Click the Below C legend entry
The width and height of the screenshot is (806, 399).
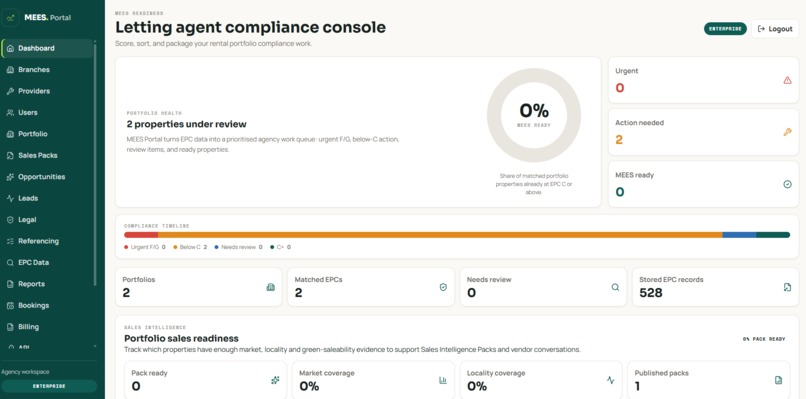point(190,247)
